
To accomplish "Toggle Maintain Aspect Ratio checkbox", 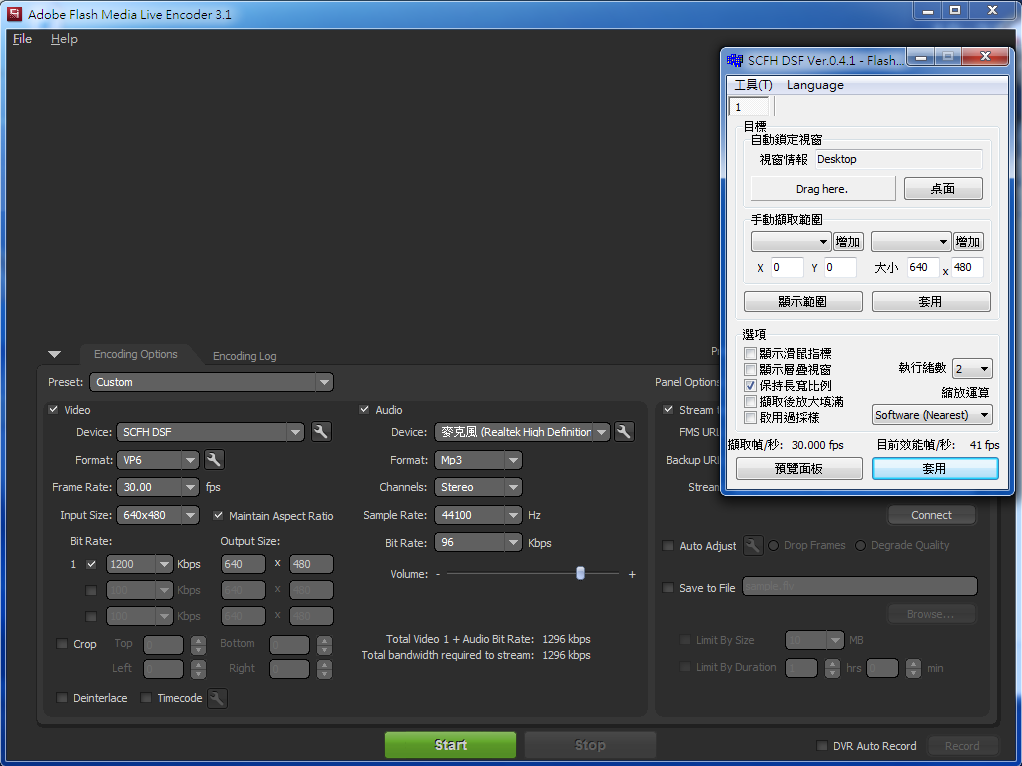I will 219,516.
